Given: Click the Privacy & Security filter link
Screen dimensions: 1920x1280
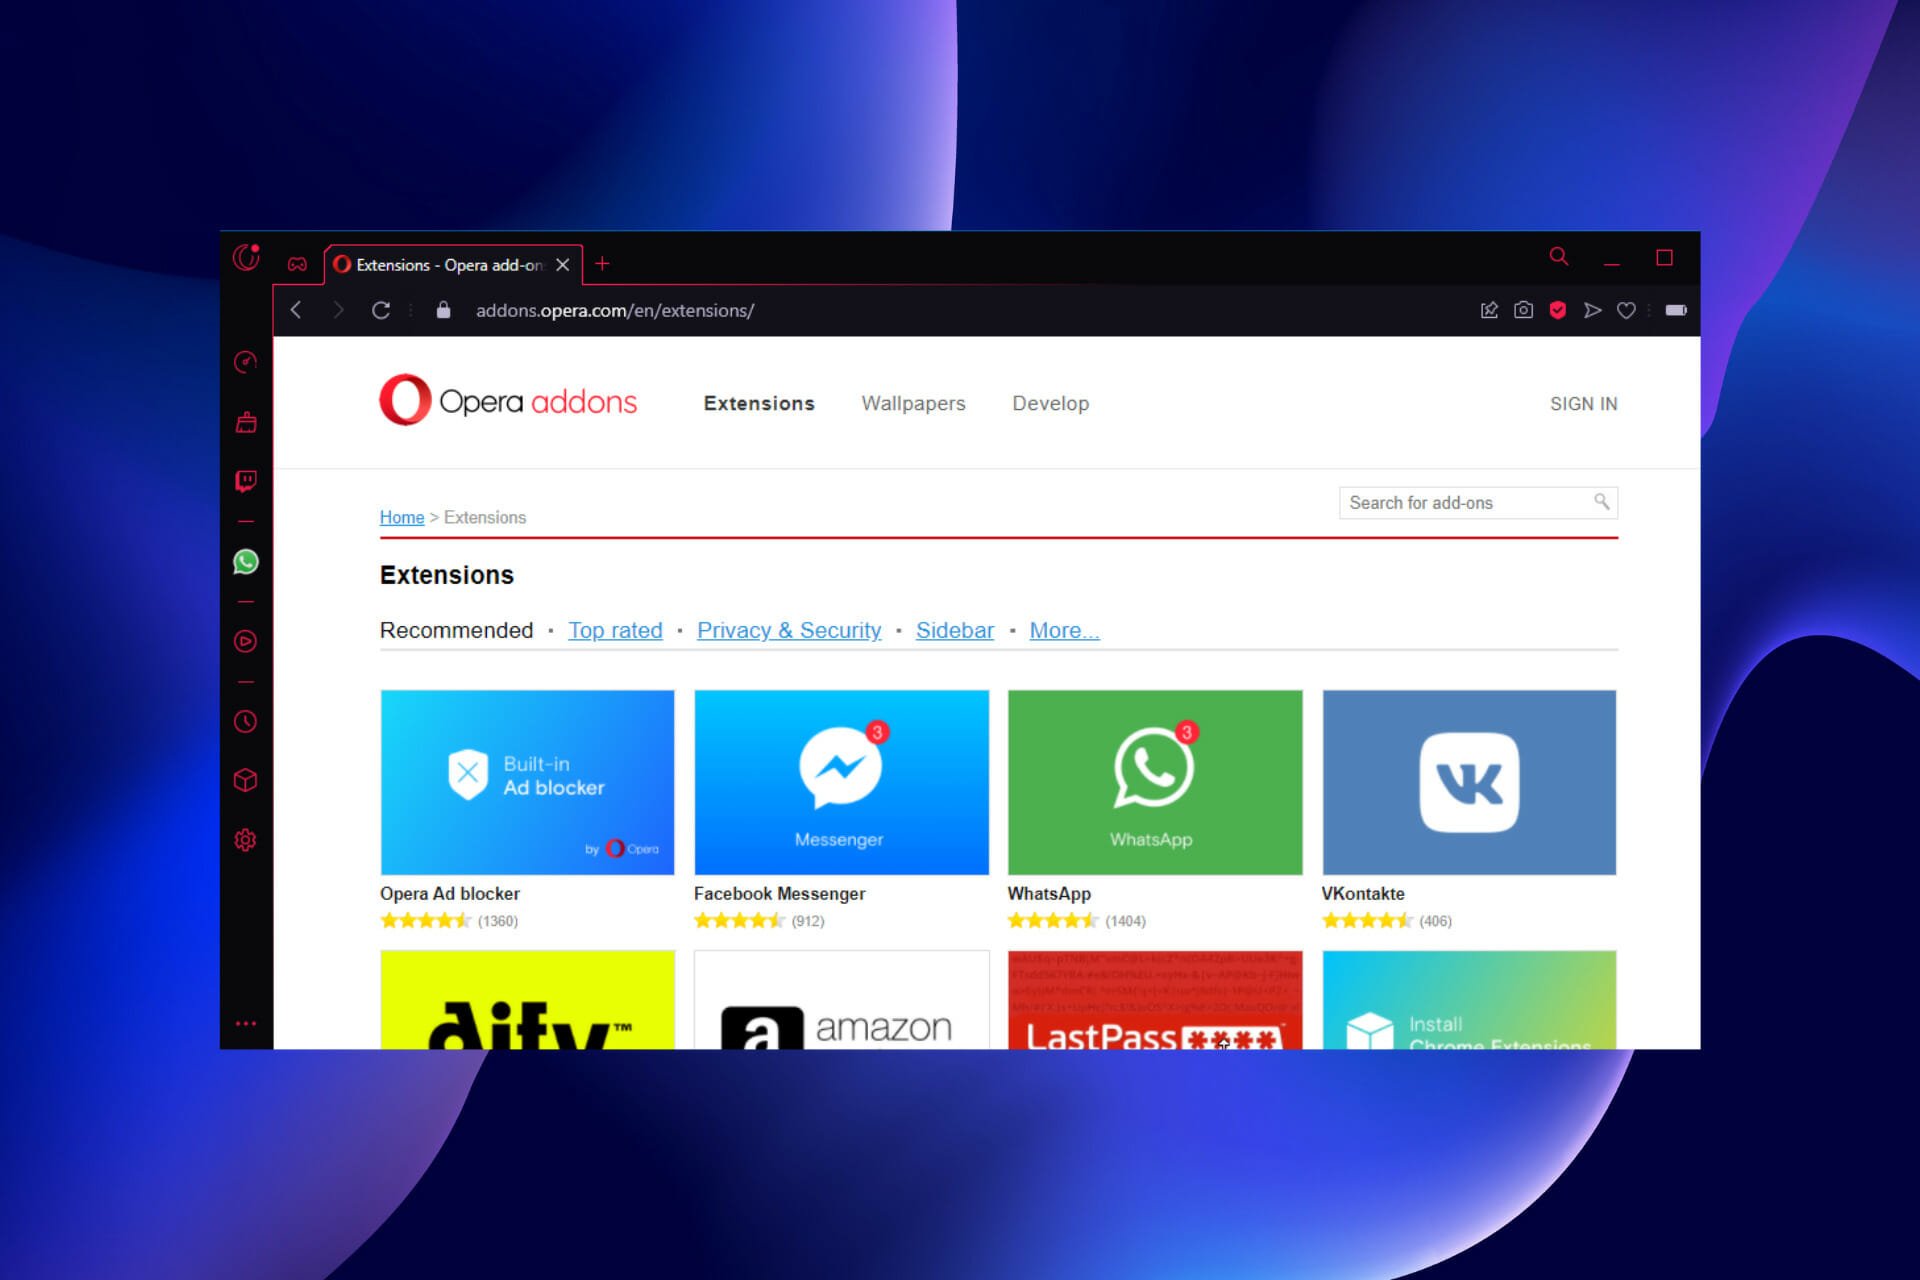Looking at the screenshot, I should tap(789, 630).
